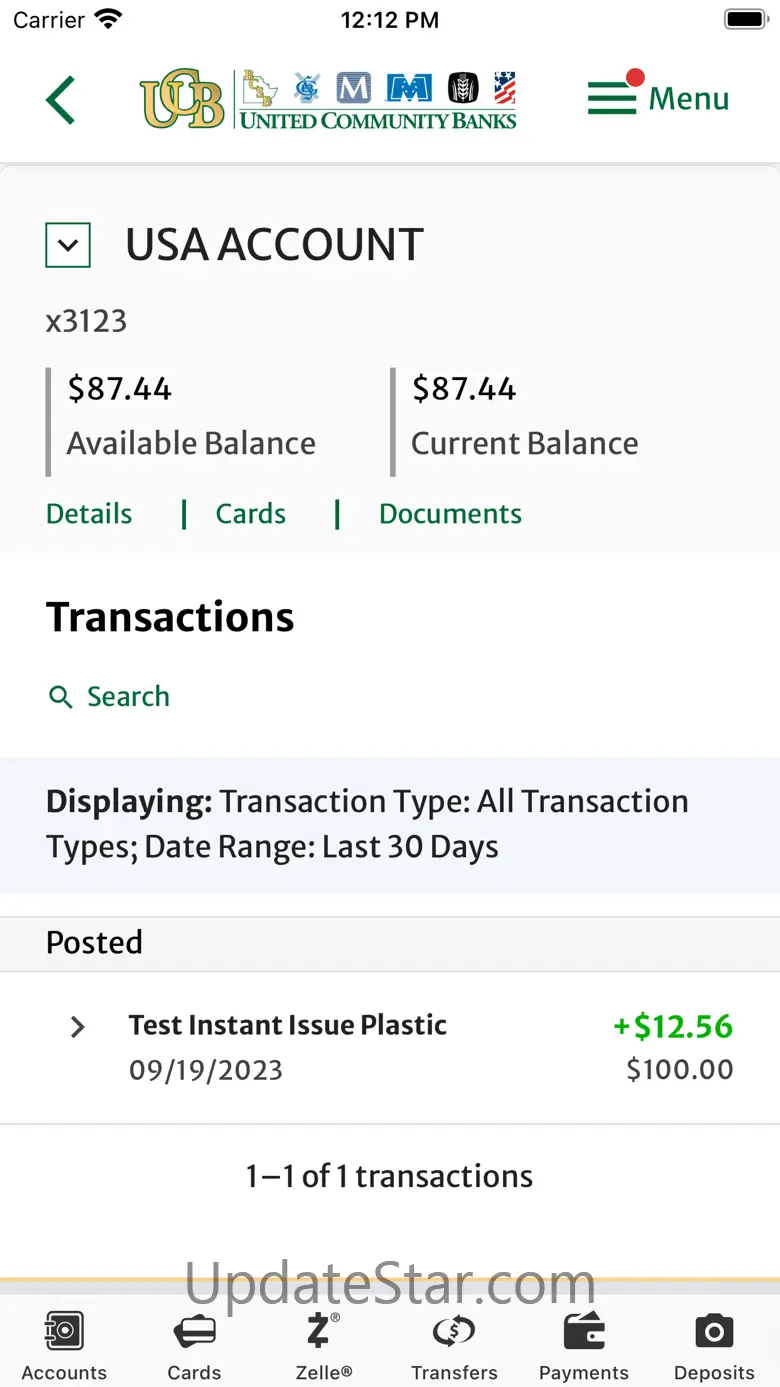Image resolution: width=780 pixels, height=1387 pixels.
Task: Open the Details link
Action: click(x=89, y=514)
